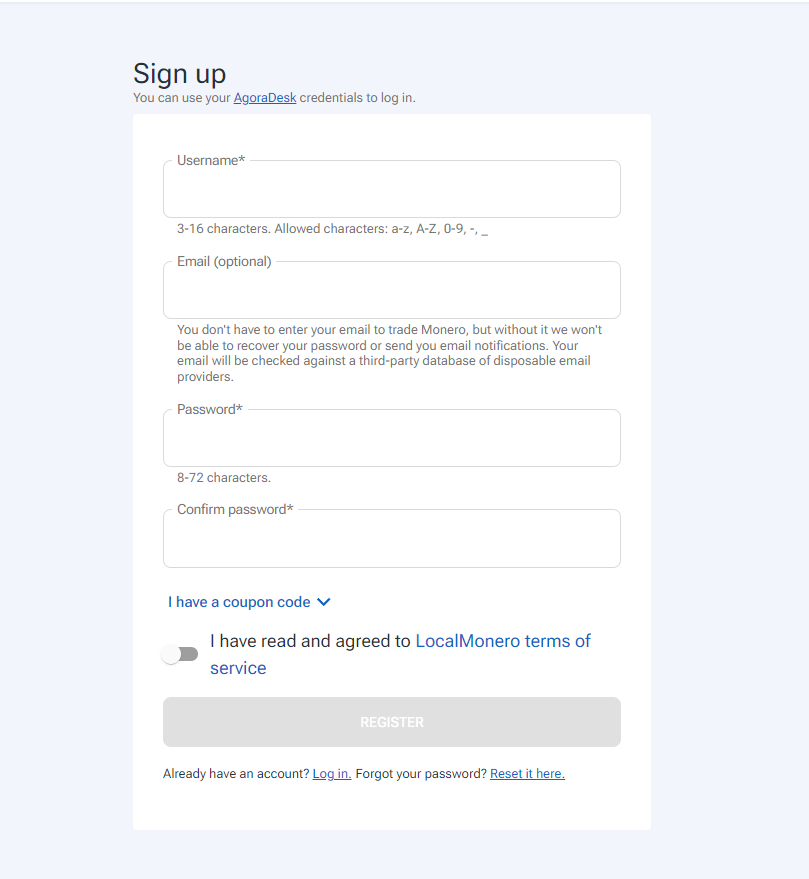
Task: Click the 'Confirm password*' field label
Action: click(235, 509)
